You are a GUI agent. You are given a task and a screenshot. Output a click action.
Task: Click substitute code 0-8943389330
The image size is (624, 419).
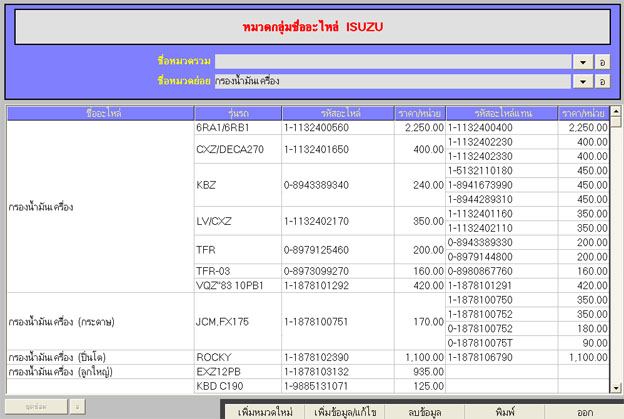(501, 242)
